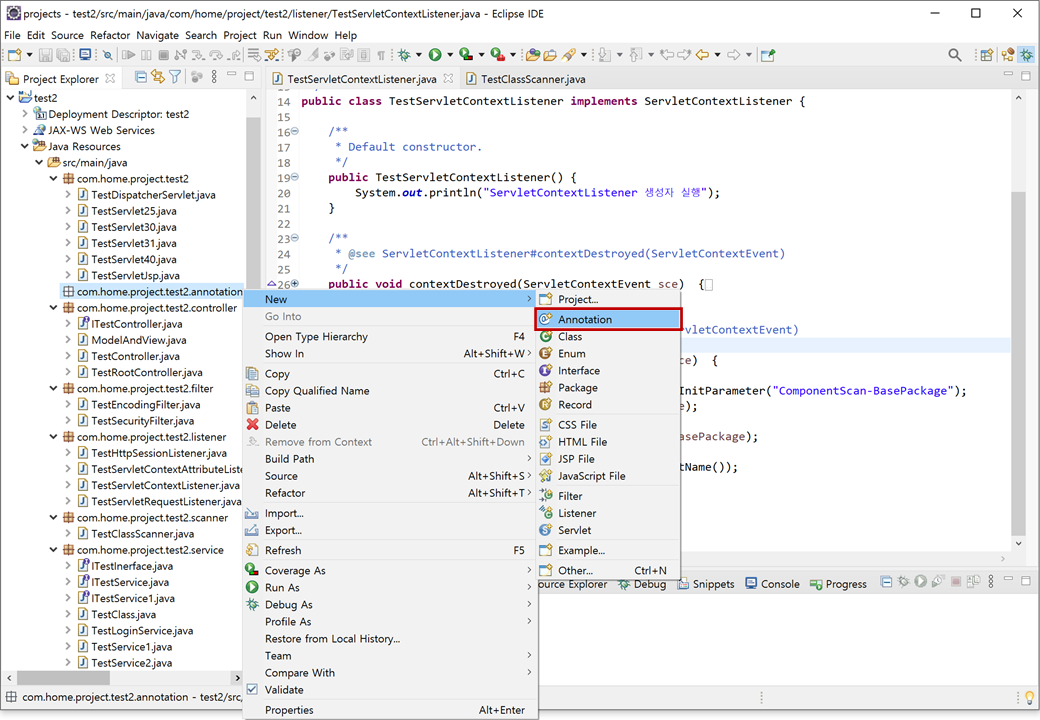Screen dimensions: 1040x720
Task: Open Build Path submenu
Action: point(391,459)
